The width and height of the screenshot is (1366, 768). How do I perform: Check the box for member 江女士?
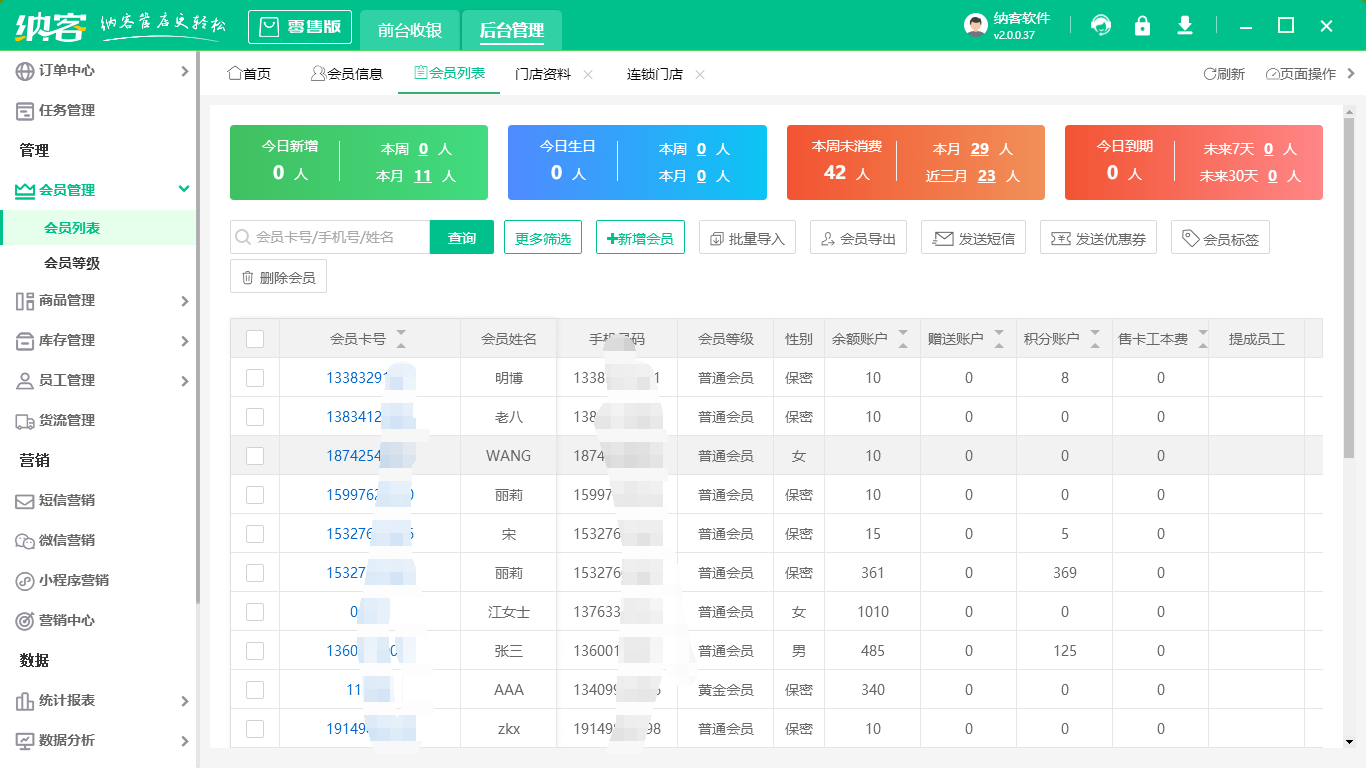click(x=255, y=611)
